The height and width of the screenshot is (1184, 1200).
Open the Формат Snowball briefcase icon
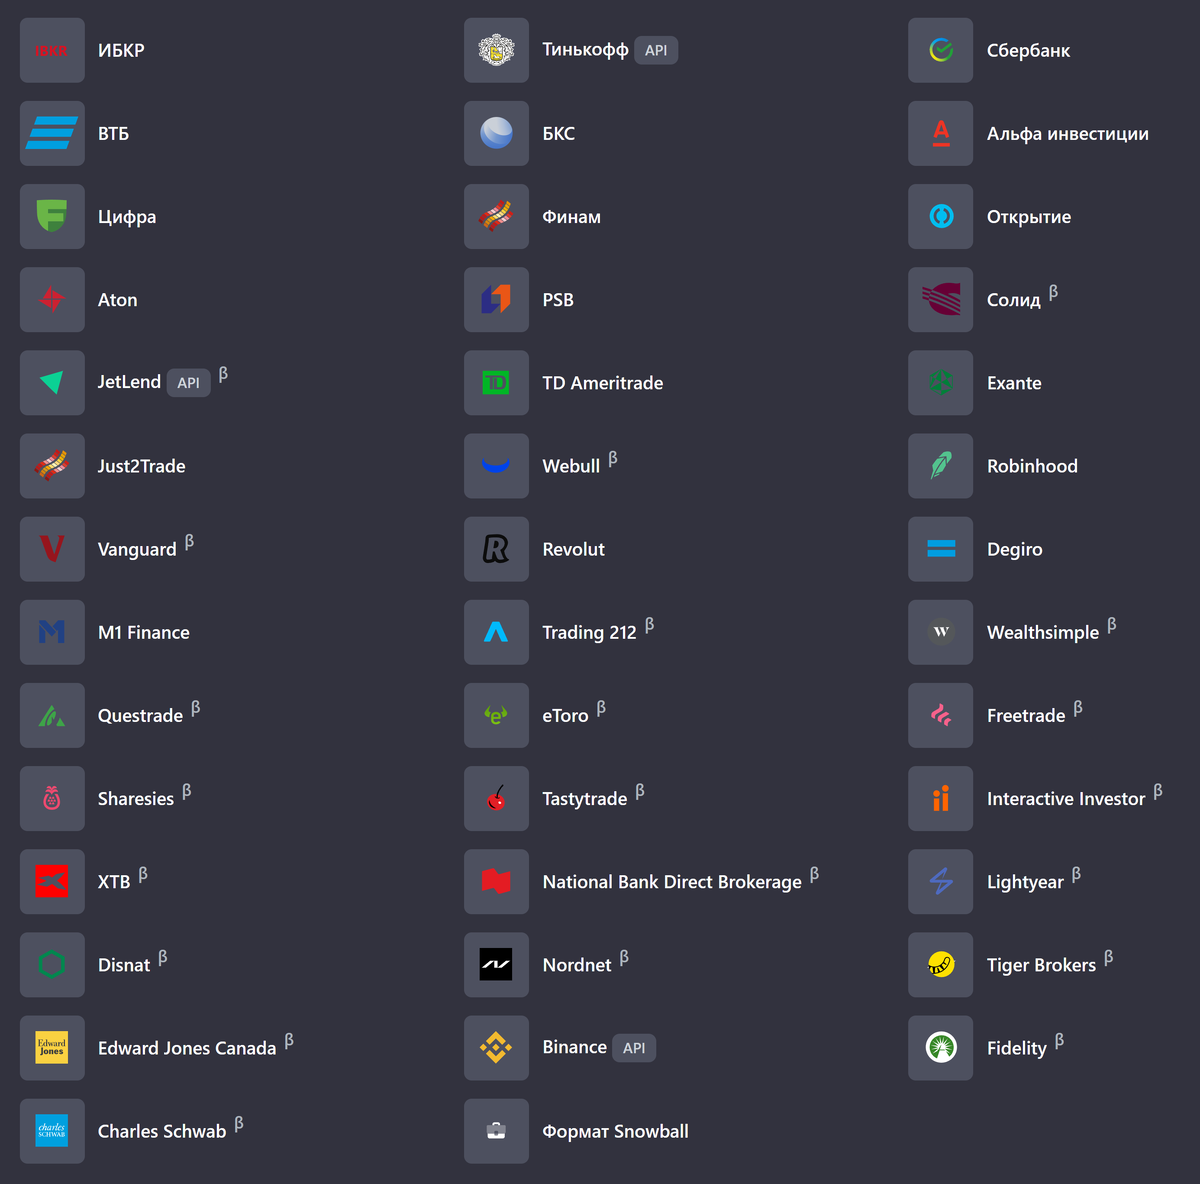(496, 1130)
